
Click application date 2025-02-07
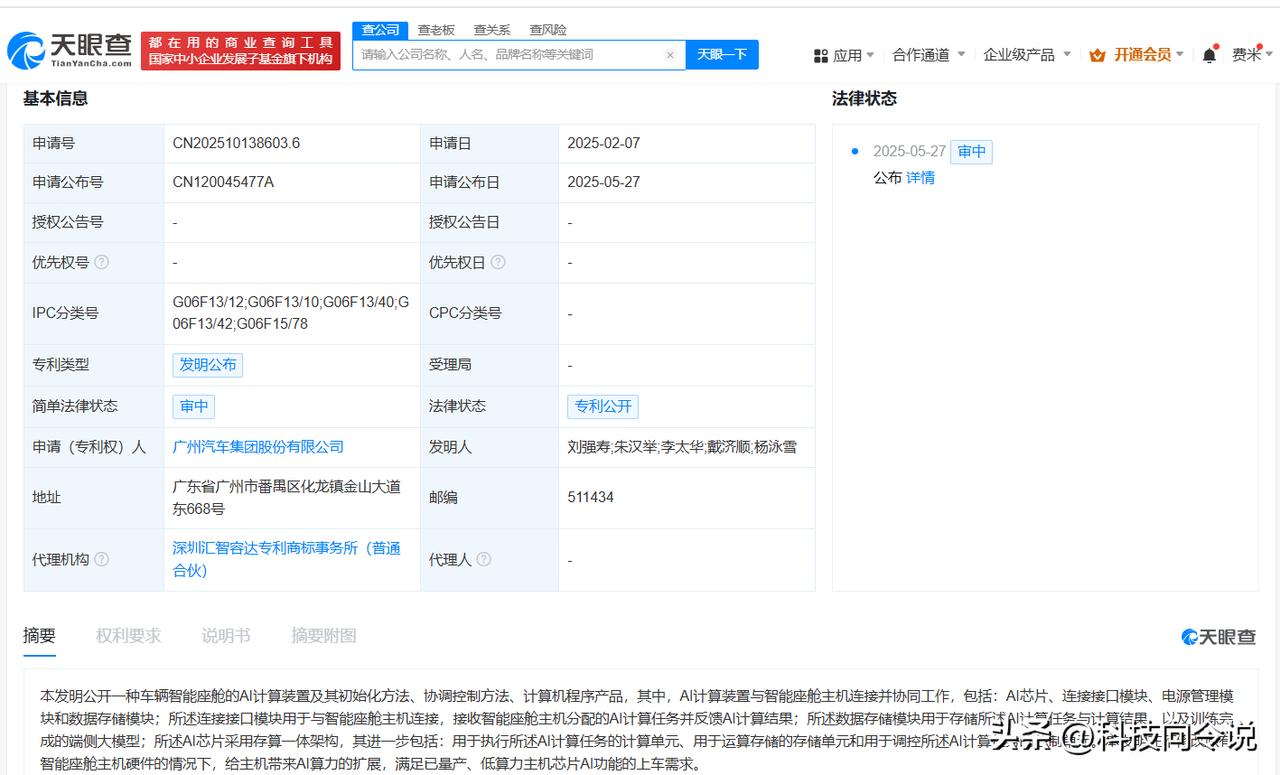603,143
